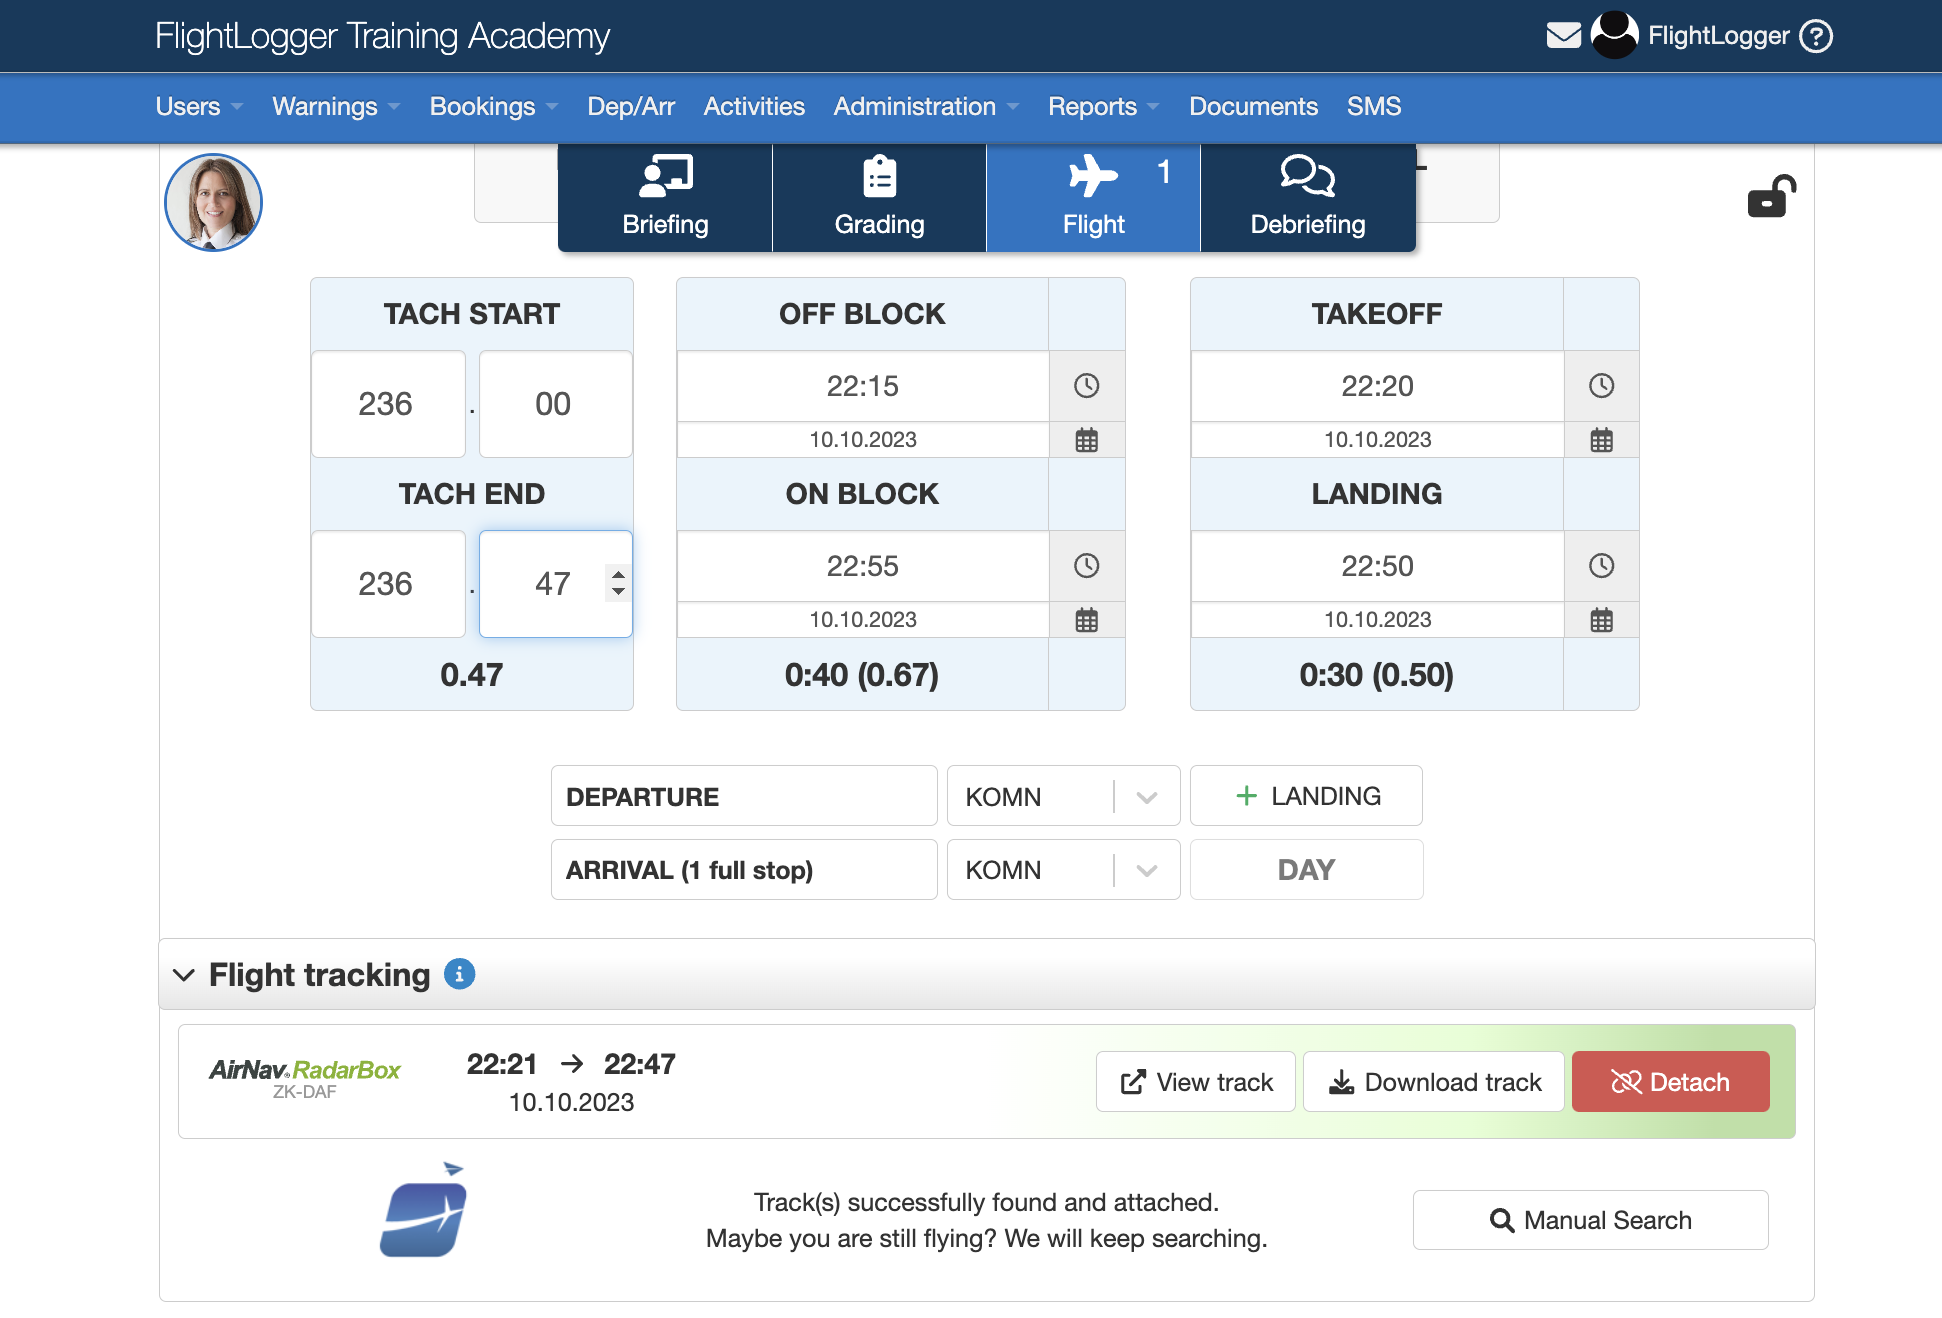The image size is (1942, 1318).
Task: Click the TACH START 236 input field
Action: click(387, 404)
